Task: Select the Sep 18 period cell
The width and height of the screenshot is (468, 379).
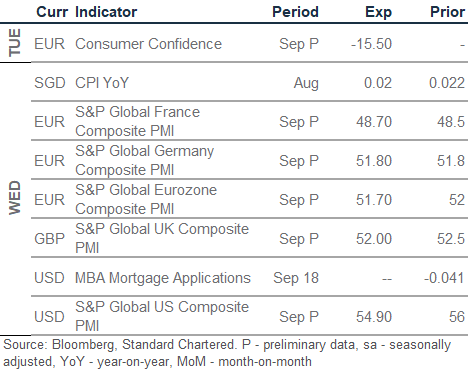Action: point(296,278)
